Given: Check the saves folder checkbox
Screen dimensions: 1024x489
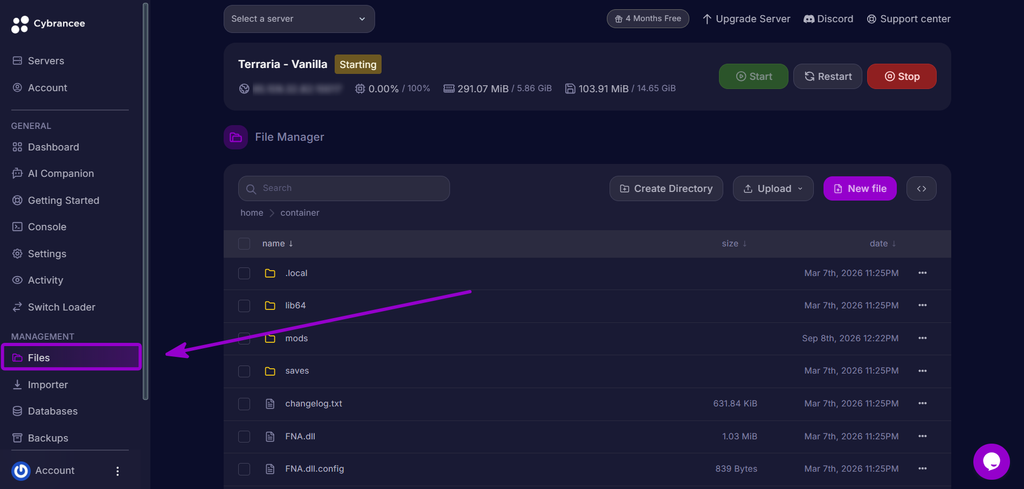Looking at the screenshot, I should point(244,371).
